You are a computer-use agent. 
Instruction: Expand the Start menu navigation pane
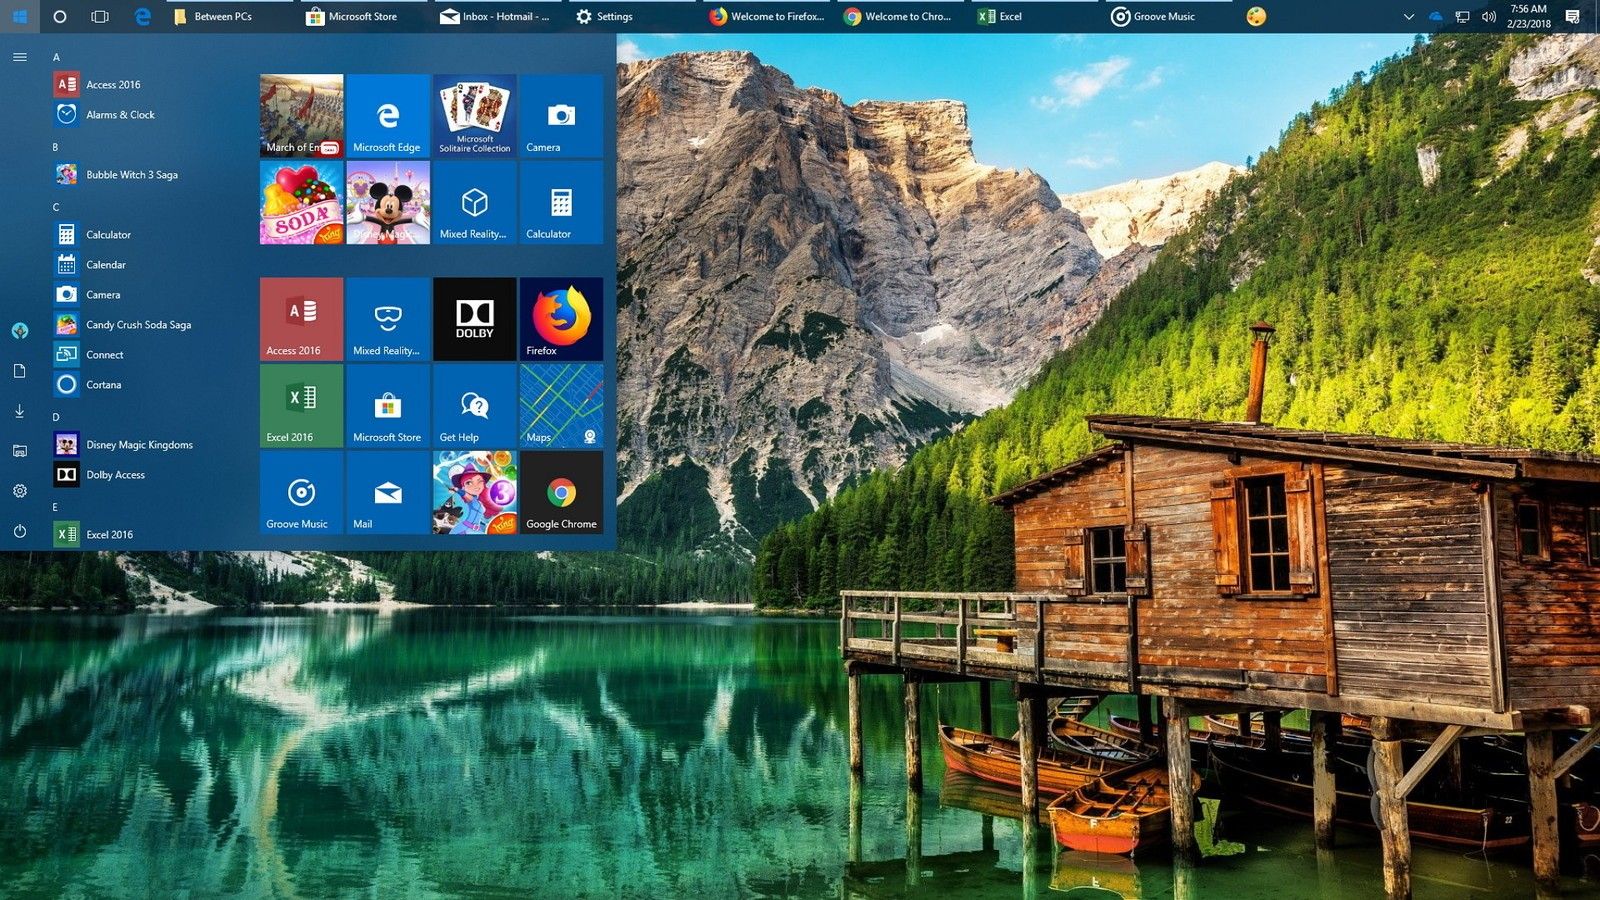[18, 57]
